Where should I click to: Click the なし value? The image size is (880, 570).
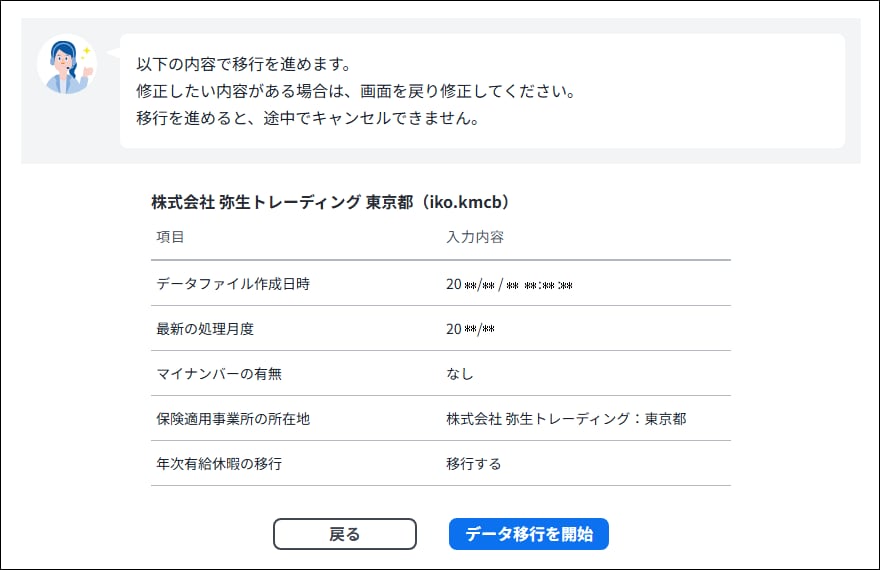click(x=460, y=374)
